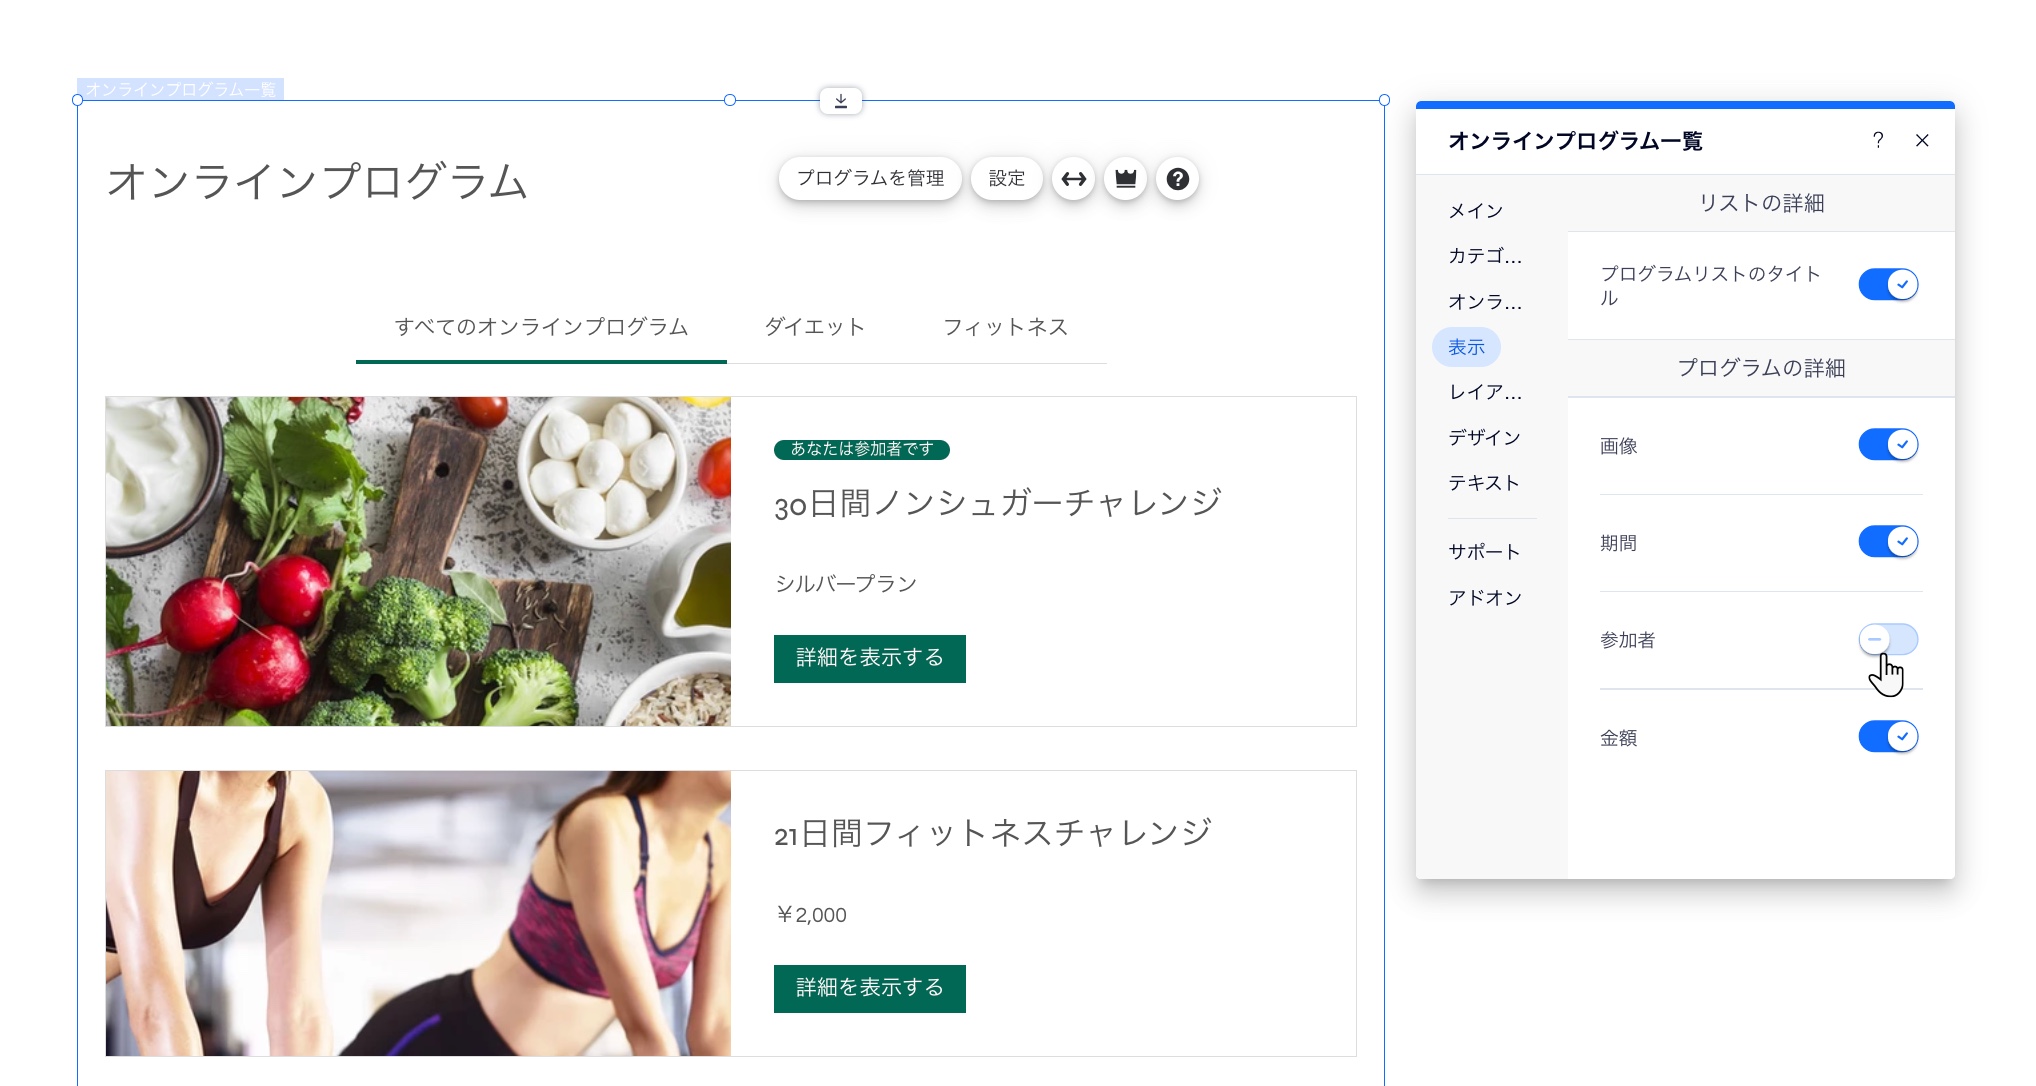The image size is (2036, 1086).
Task: Select デザイン in the panel sidebar
Action: pos(1483,437)
